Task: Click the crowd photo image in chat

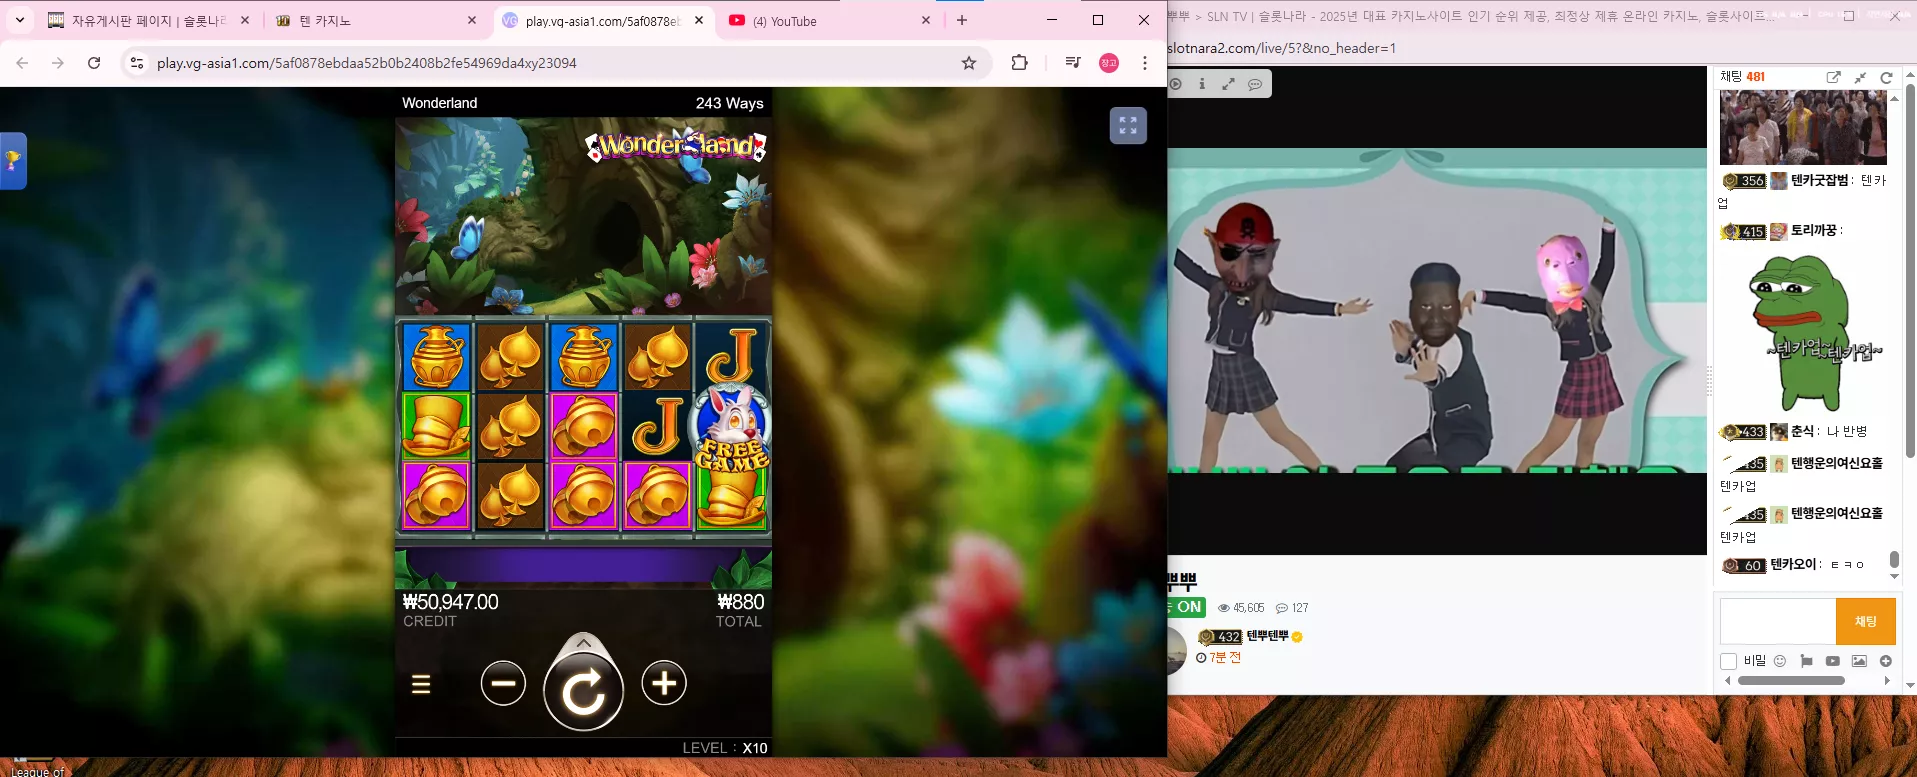Action: click(1803, 127)
